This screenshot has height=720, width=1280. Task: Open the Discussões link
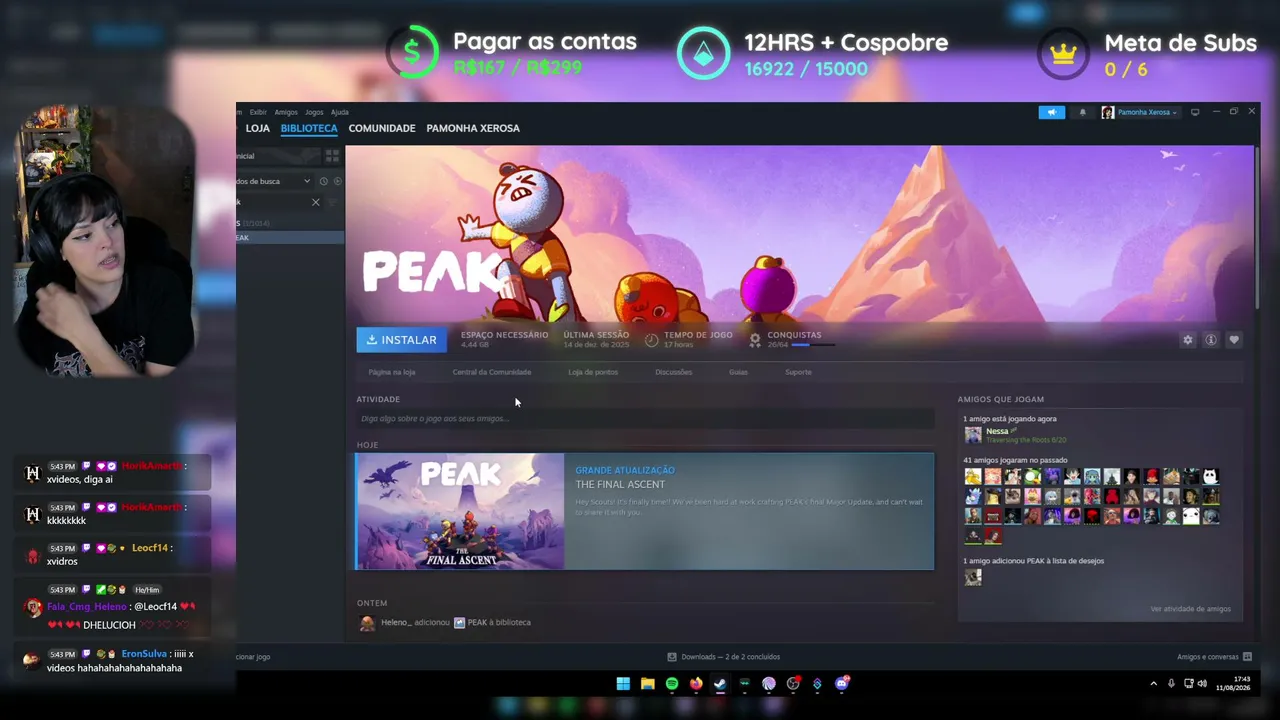click(673, 372)
